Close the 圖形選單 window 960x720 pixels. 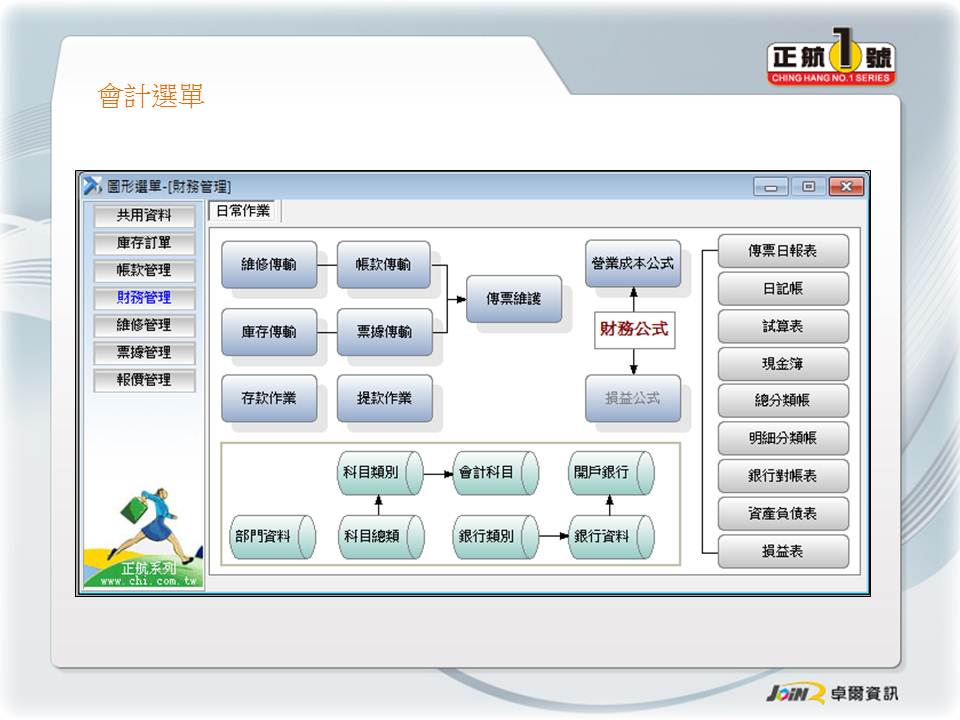[x=845, y=187]
